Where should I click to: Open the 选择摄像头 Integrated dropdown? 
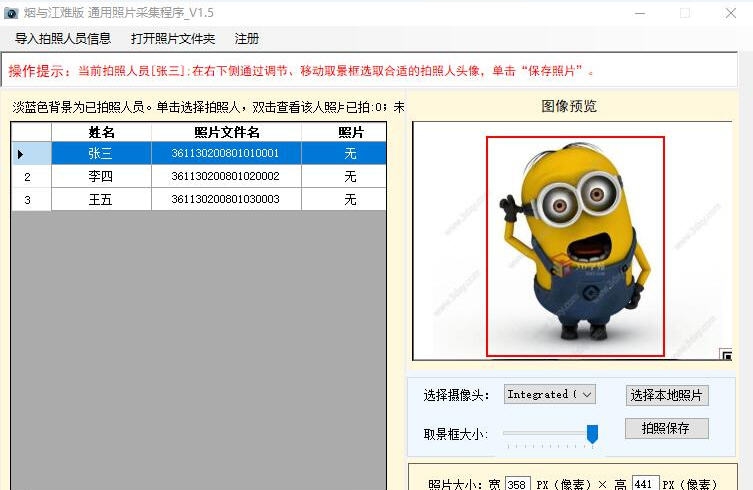tap(550, 394)
